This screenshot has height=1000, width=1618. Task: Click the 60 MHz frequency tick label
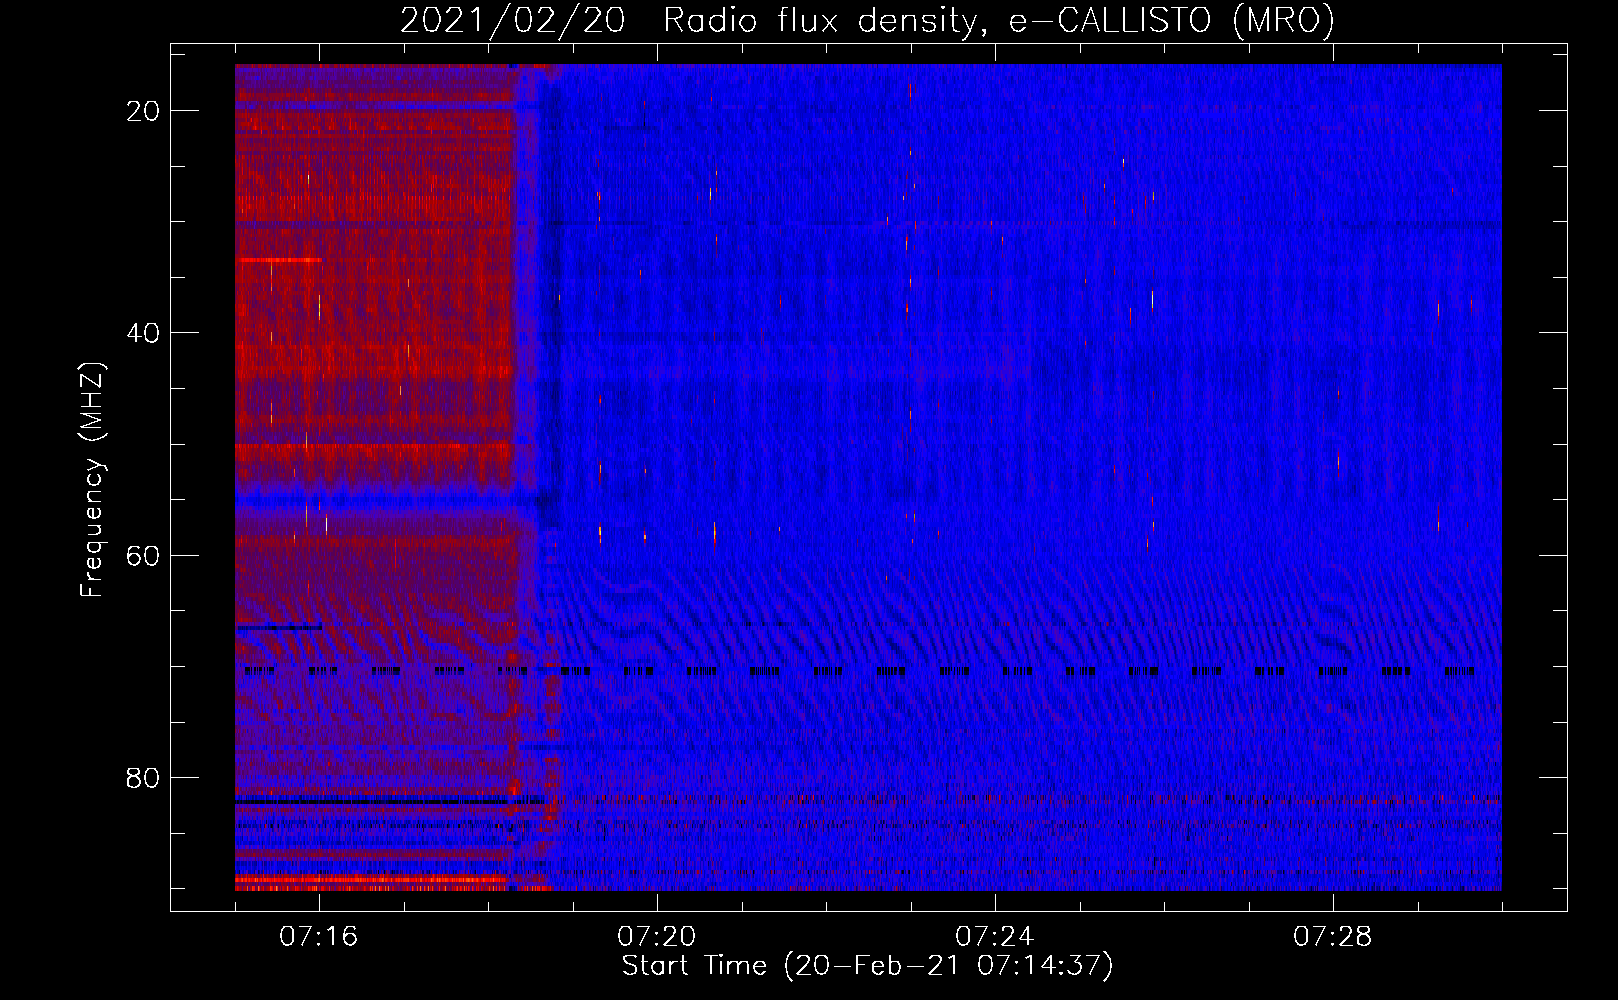click(x=143, y=555)
